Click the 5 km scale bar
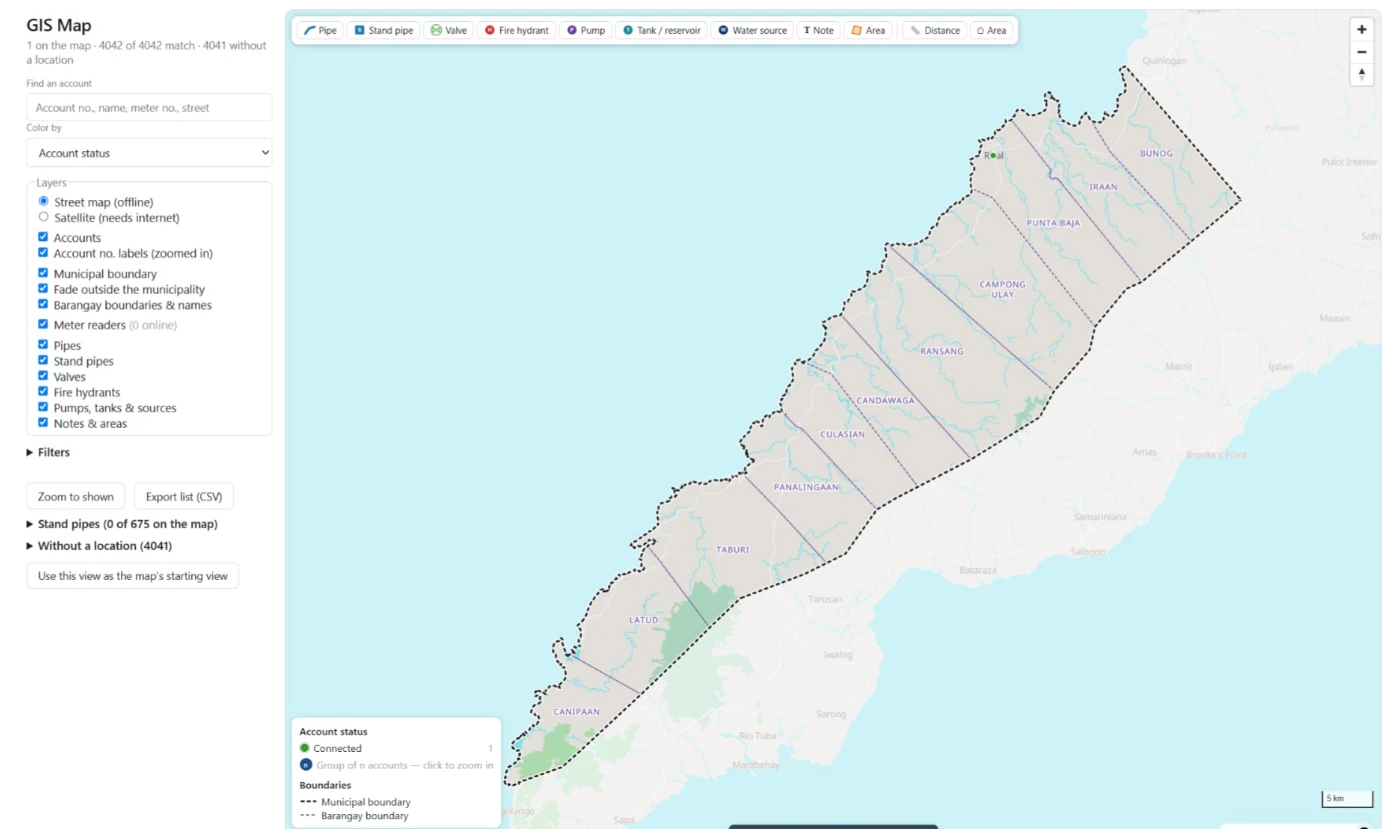 pos(1346,798)
